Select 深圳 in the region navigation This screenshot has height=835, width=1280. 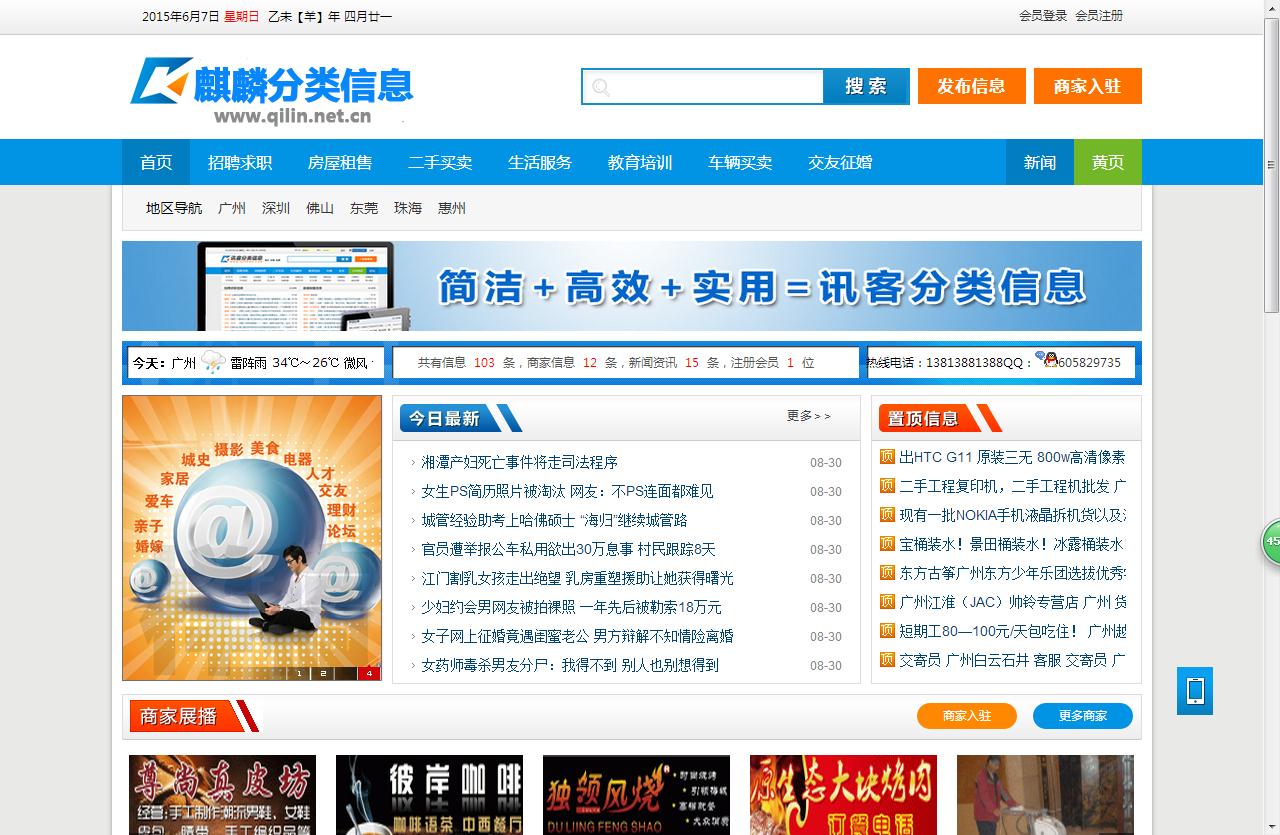point(276,208)
